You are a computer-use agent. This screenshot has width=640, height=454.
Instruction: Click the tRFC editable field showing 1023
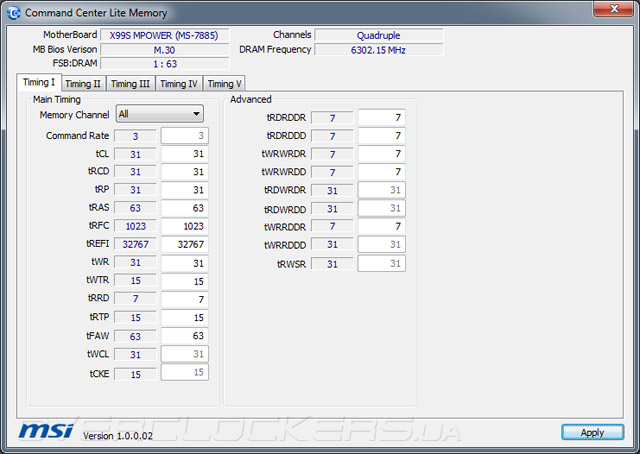click(184, 226)
